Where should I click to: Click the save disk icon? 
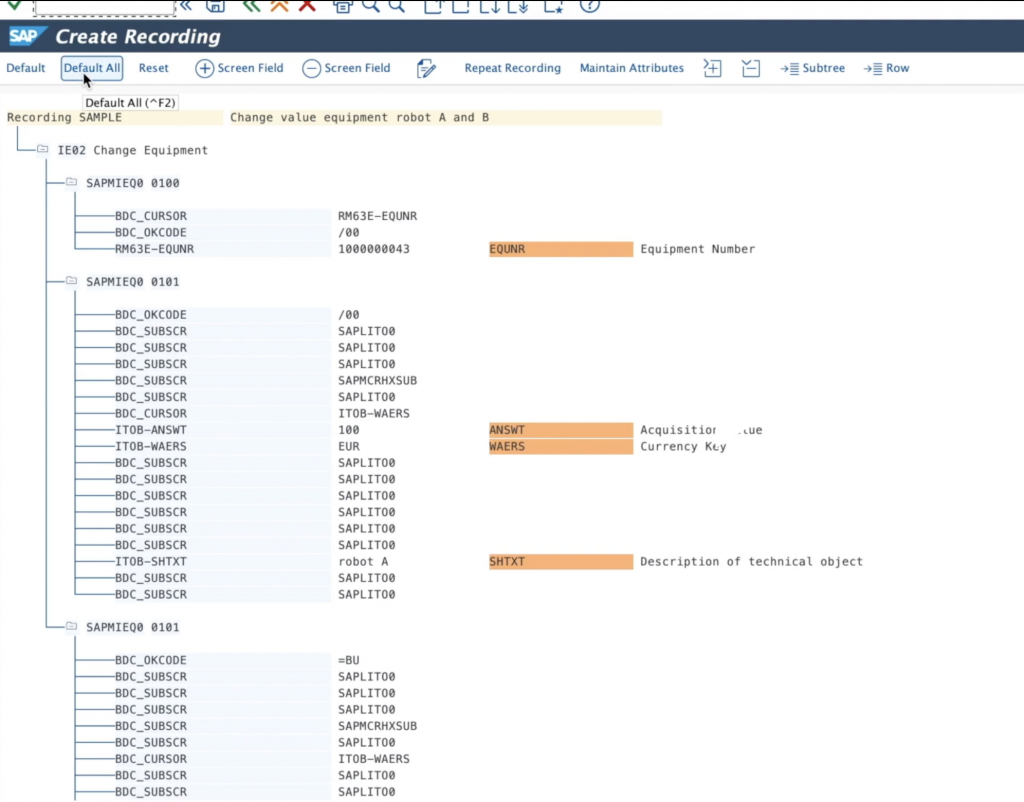pyautogui.click(x=215, y=5)
